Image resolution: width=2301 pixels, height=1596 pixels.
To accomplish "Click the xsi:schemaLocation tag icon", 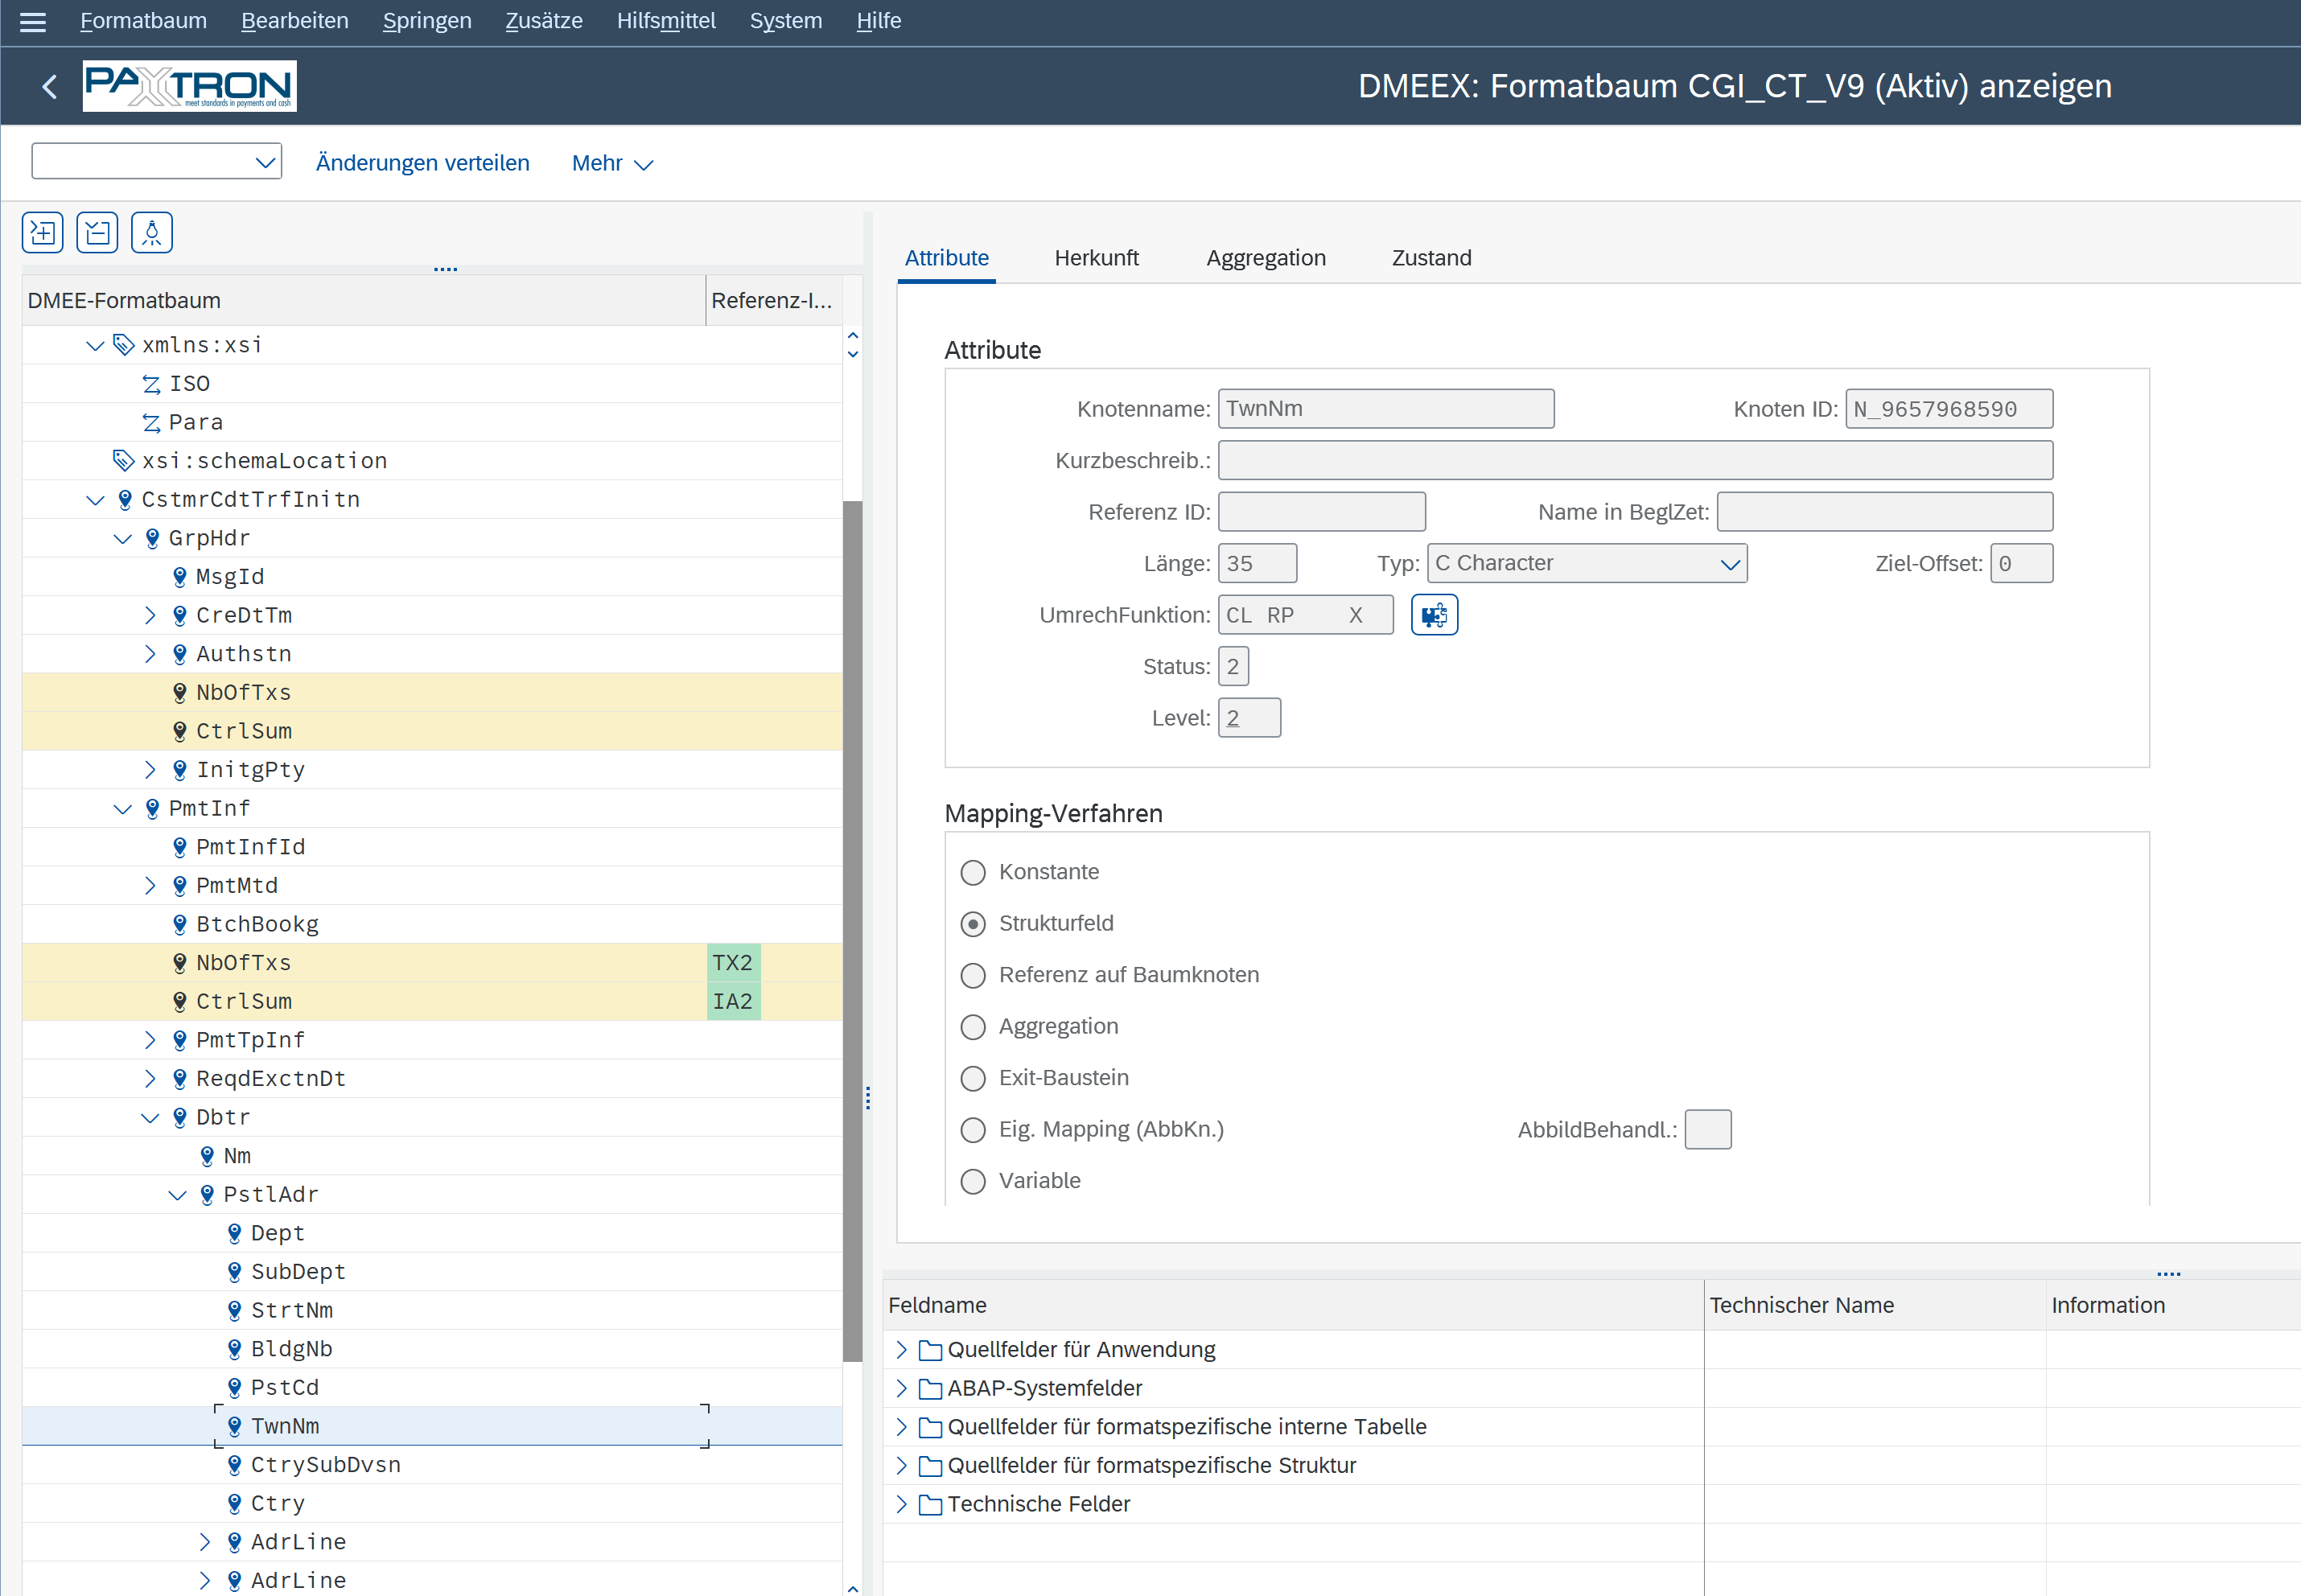I will [123, 461].
